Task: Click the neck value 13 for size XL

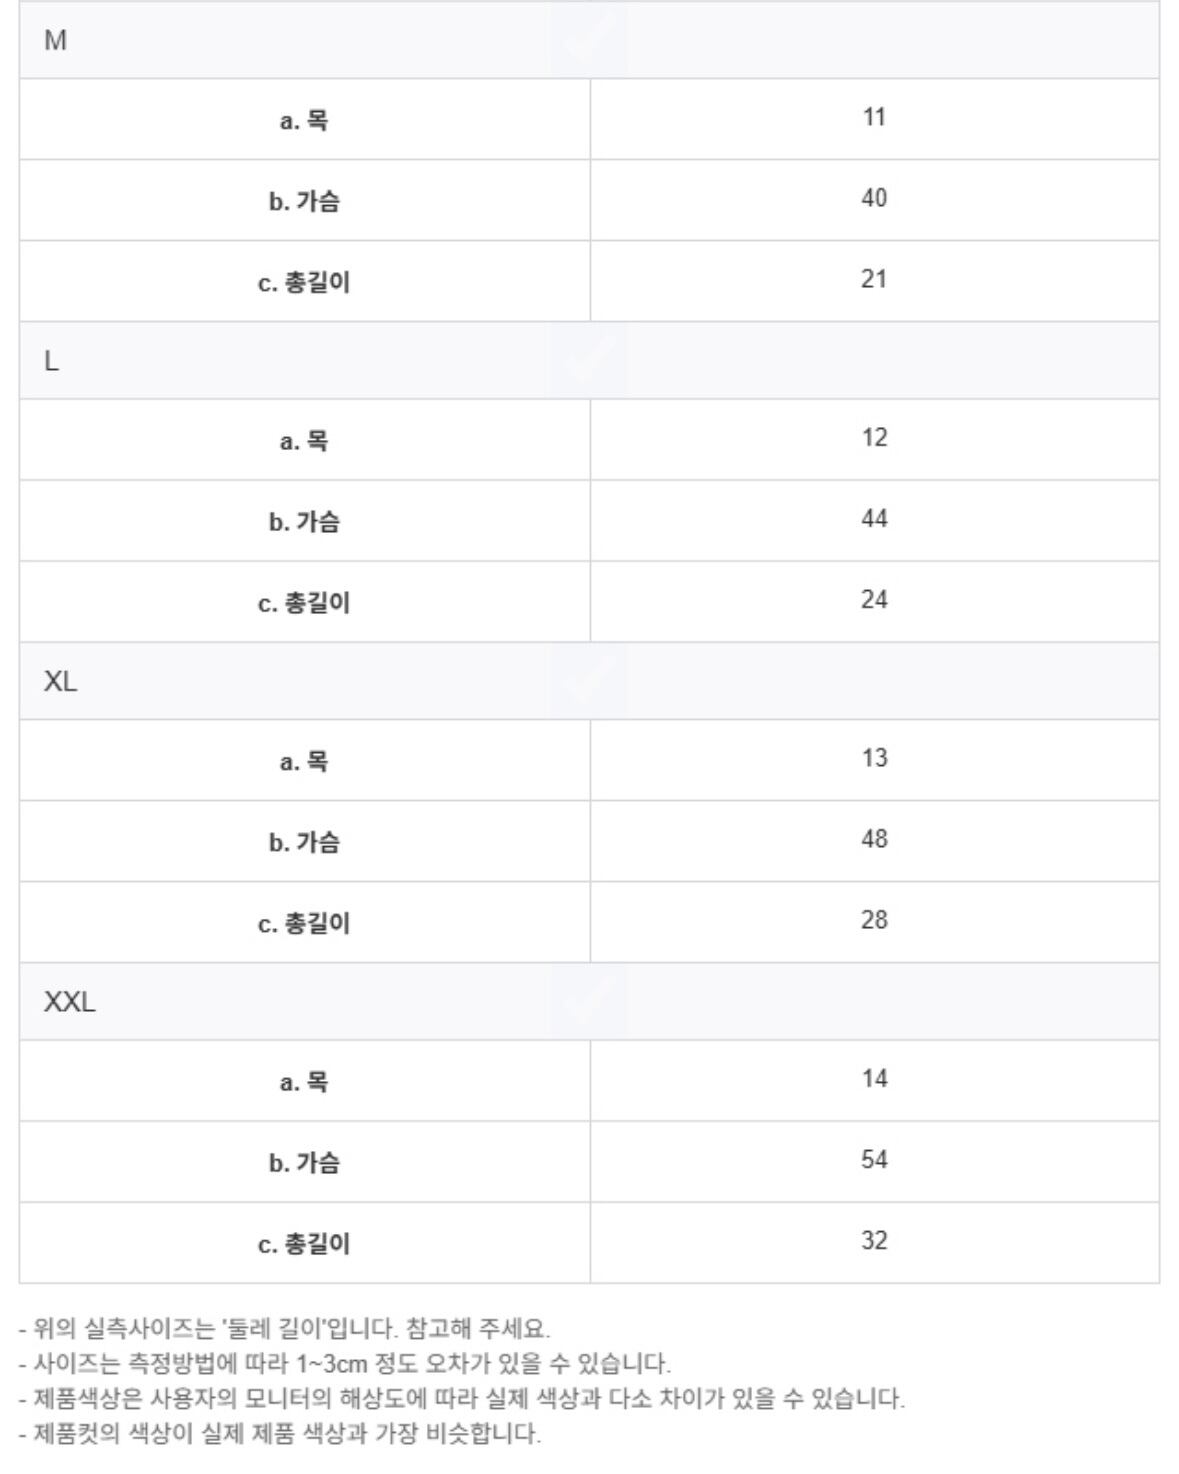Action: [x=874, y=759]
